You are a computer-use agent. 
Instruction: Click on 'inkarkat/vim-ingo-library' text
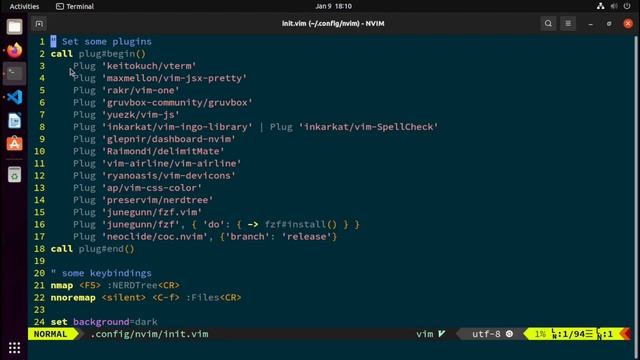[177, 127]
